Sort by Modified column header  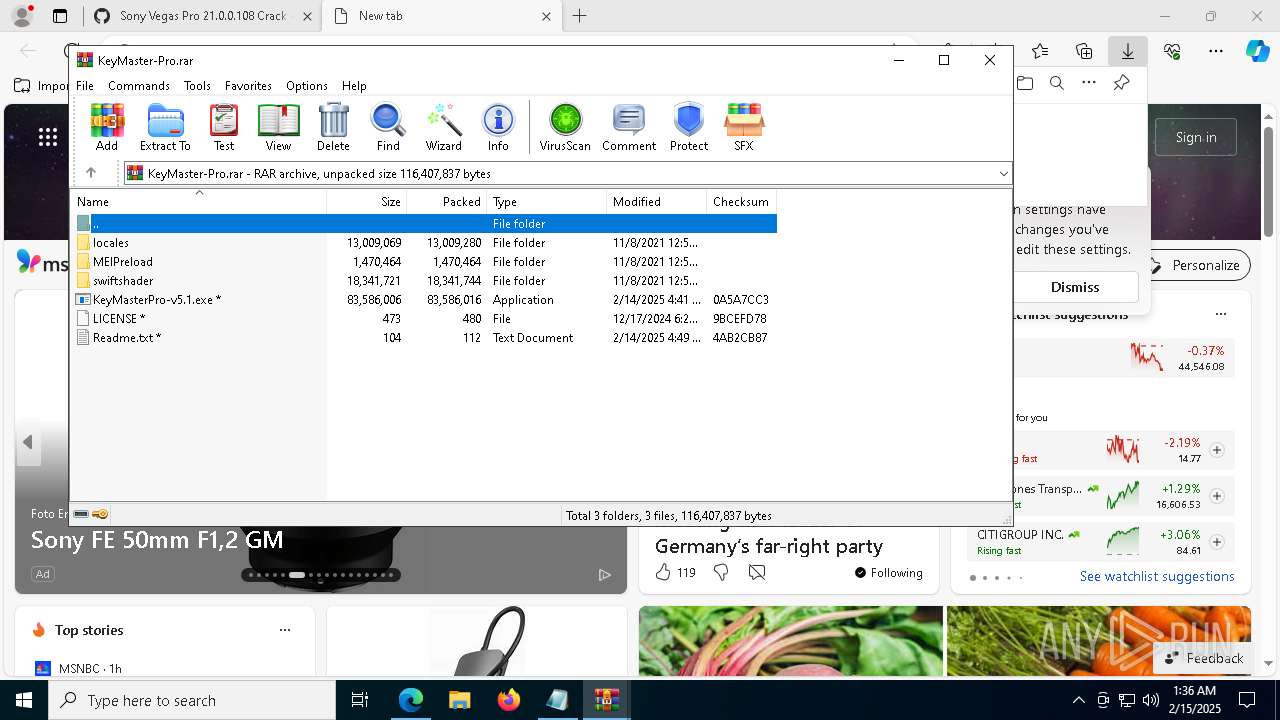[x=656, y=201]
